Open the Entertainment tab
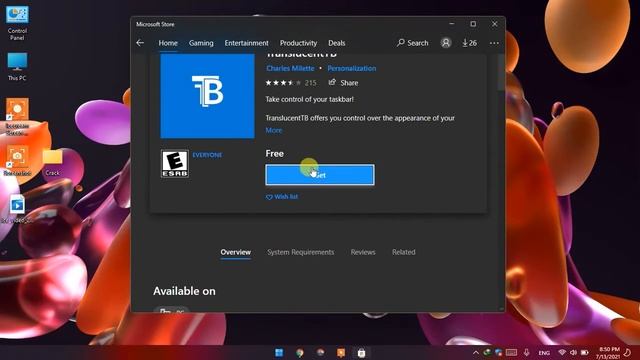The width and height of the screenshot is (640, 360). click(247, 43)
